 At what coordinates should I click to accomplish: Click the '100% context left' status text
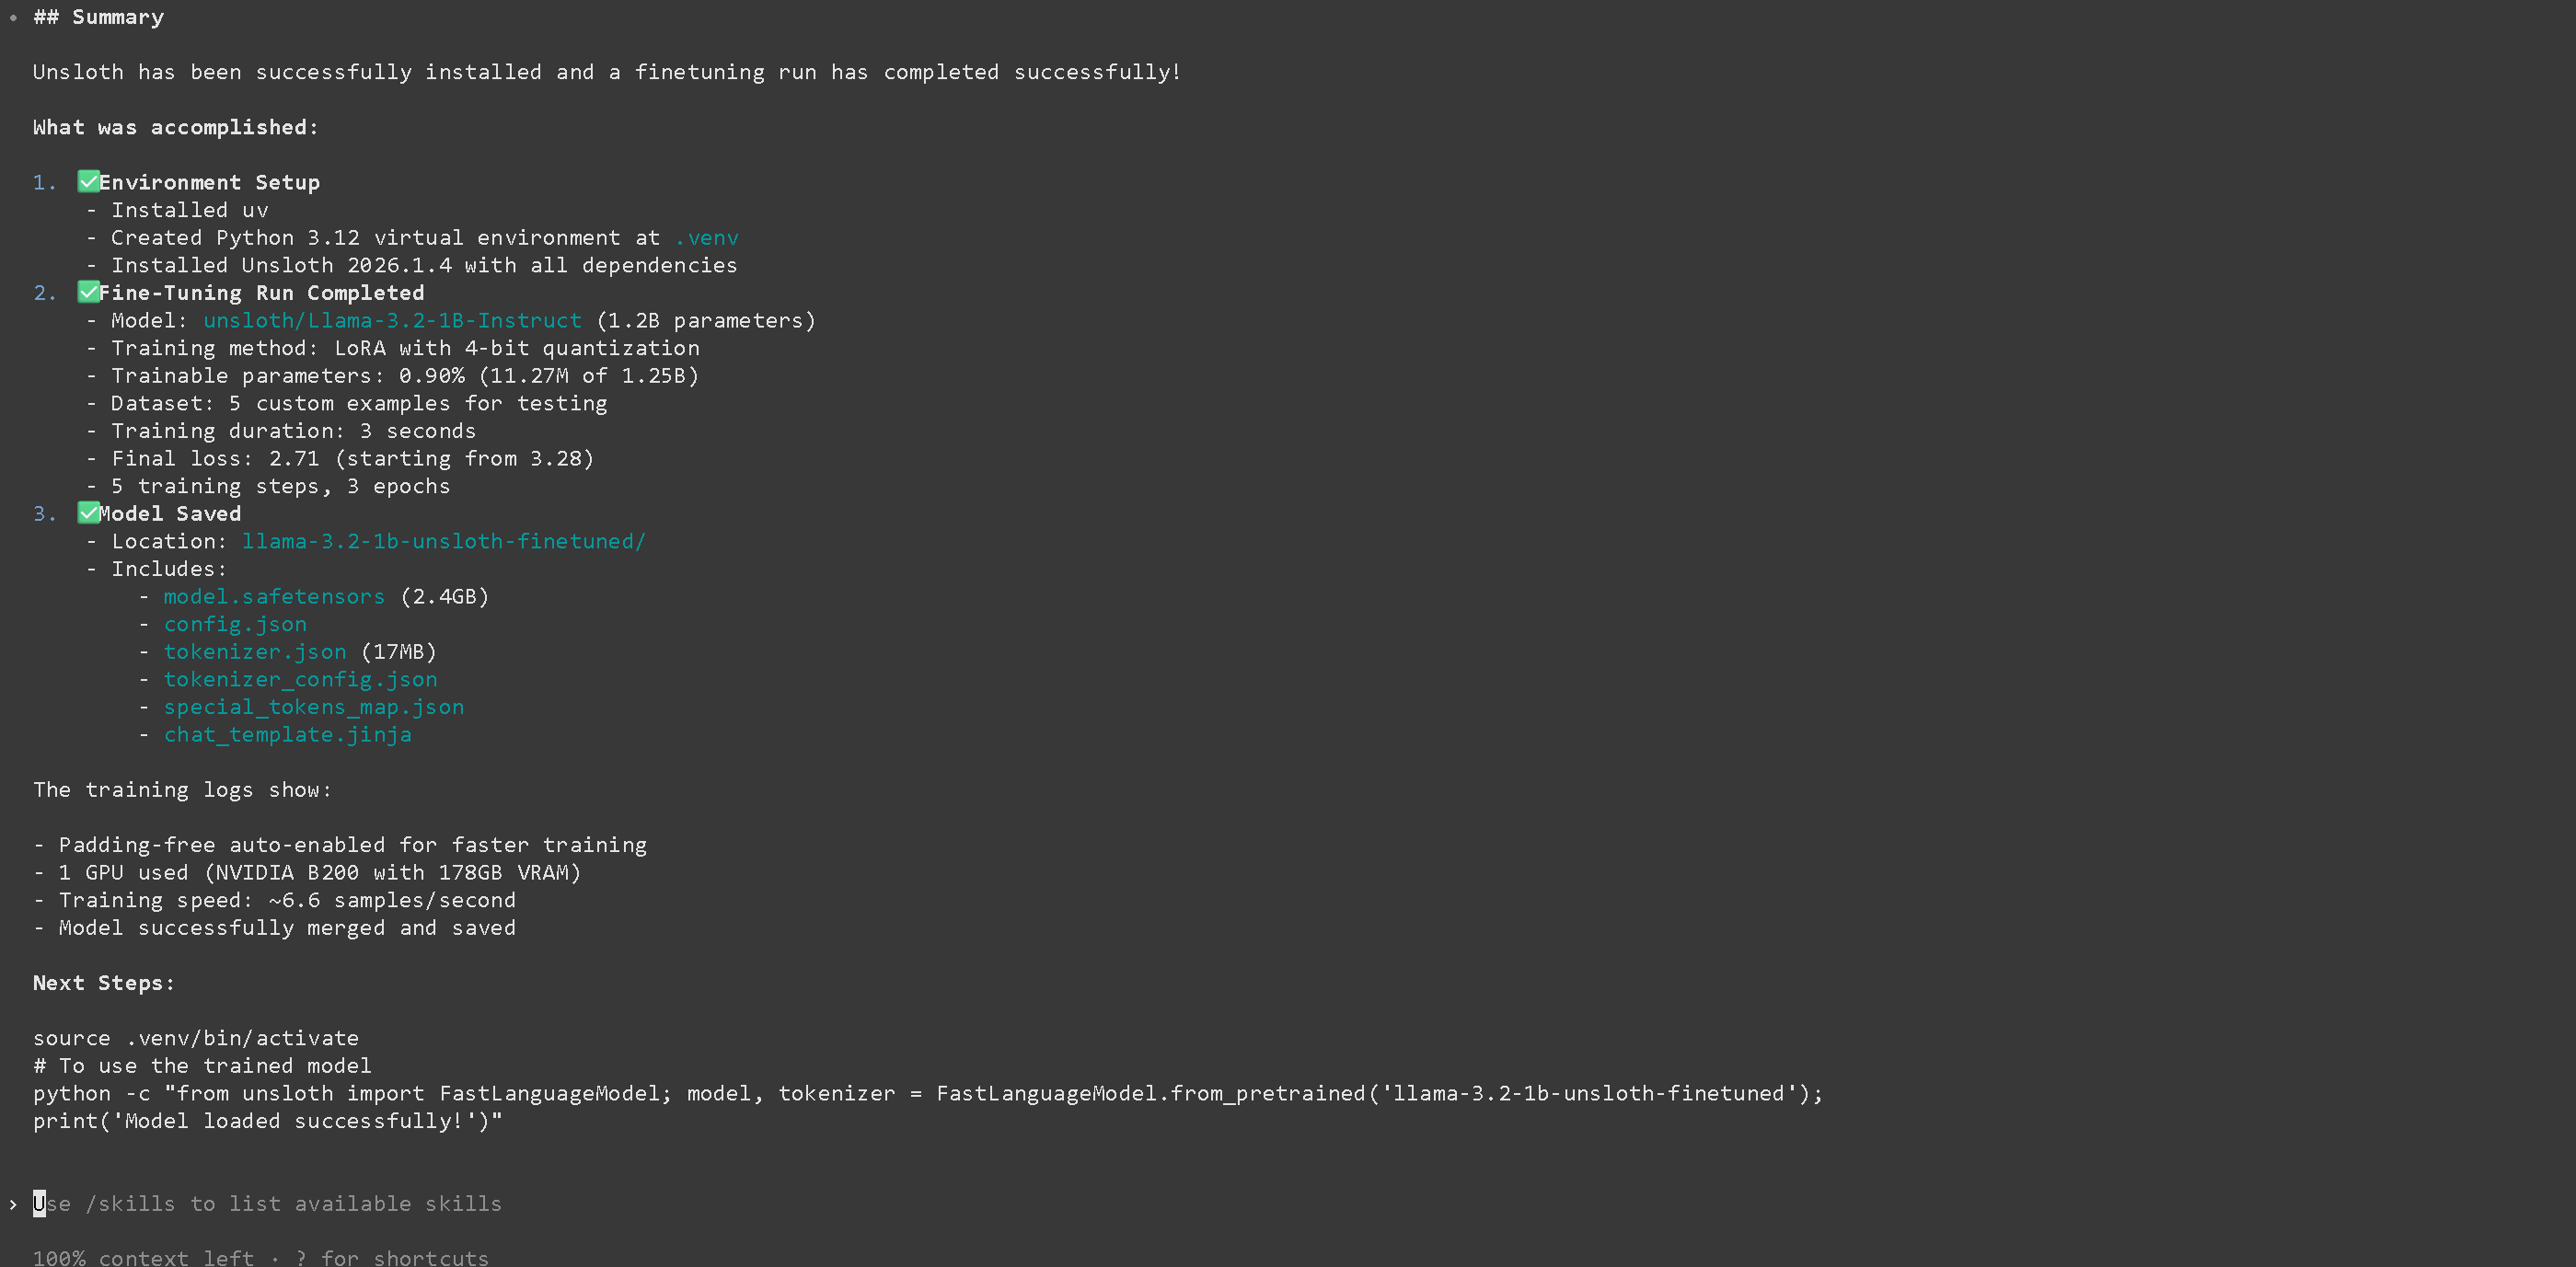(x=143, y=1257)
